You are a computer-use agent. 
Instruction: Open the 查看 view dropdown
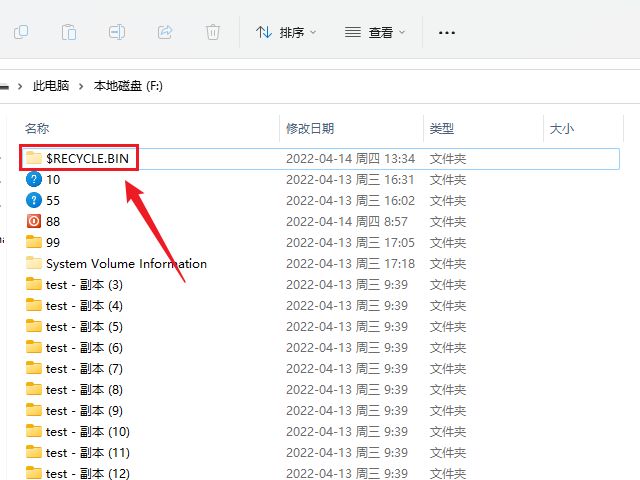pos(375,32)
